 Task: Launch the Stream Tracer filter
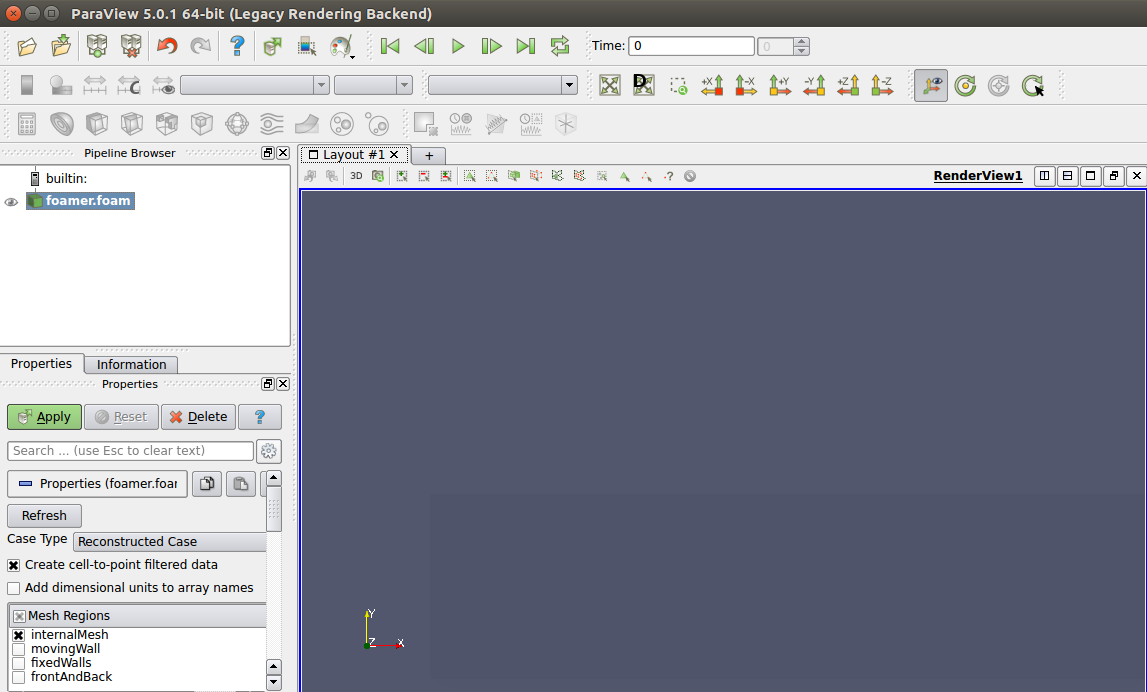tap(271, 123)
